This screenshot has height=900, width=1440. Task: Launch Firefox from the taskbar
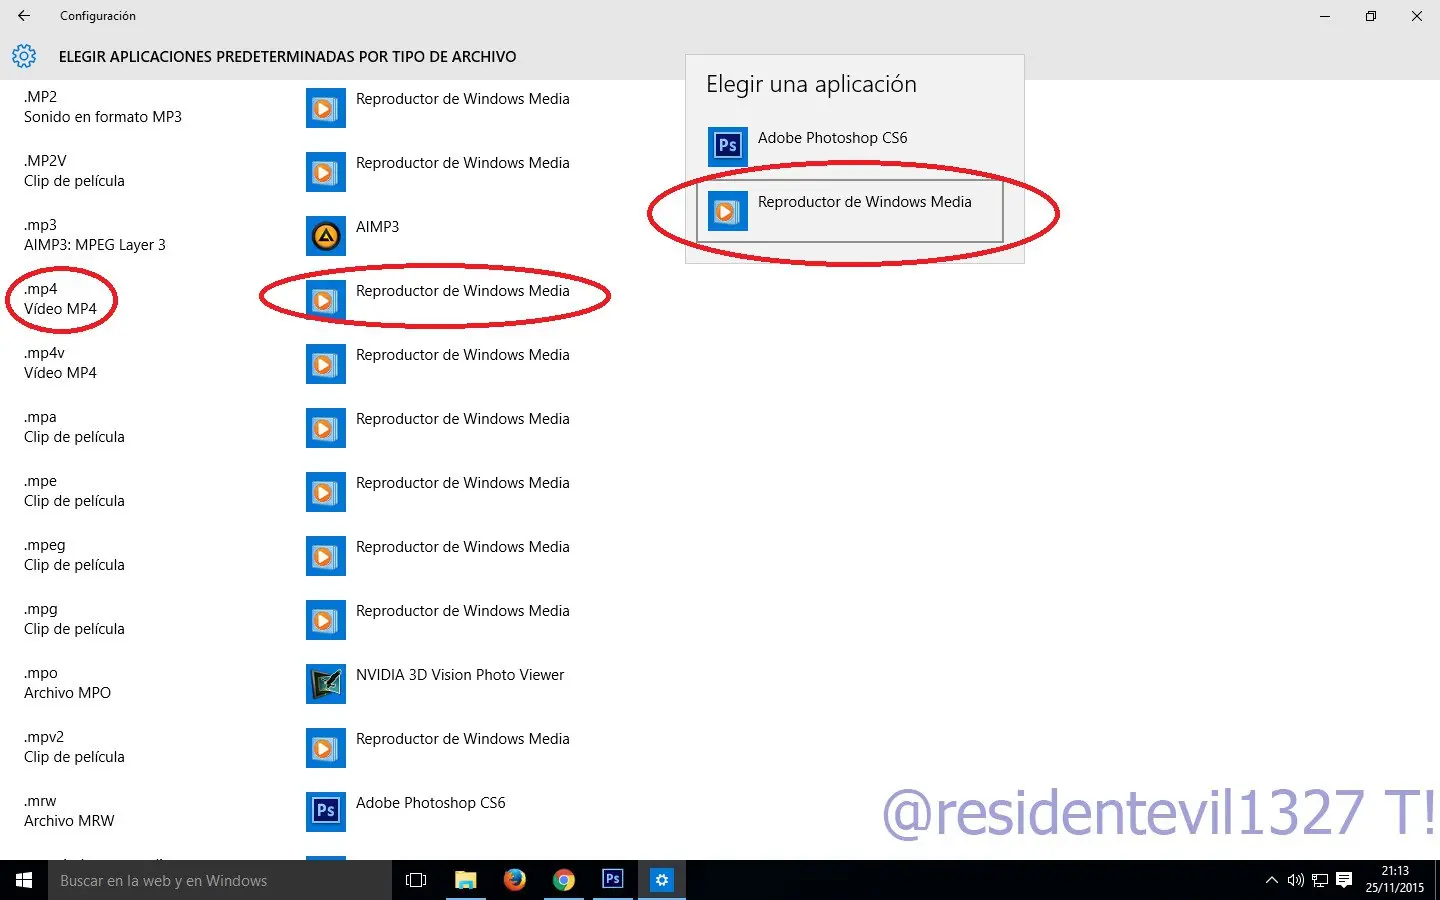point(514,880)
